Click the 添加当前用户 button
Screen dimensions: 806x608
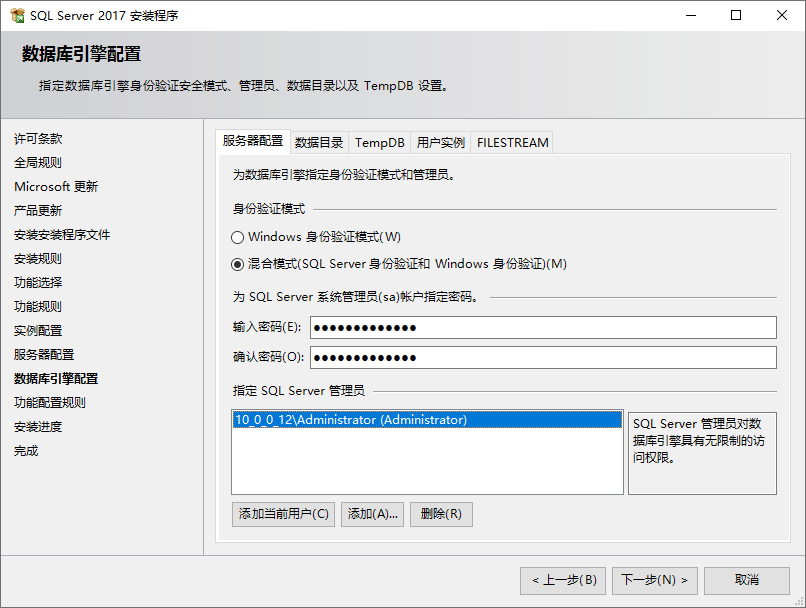point(283,514)
